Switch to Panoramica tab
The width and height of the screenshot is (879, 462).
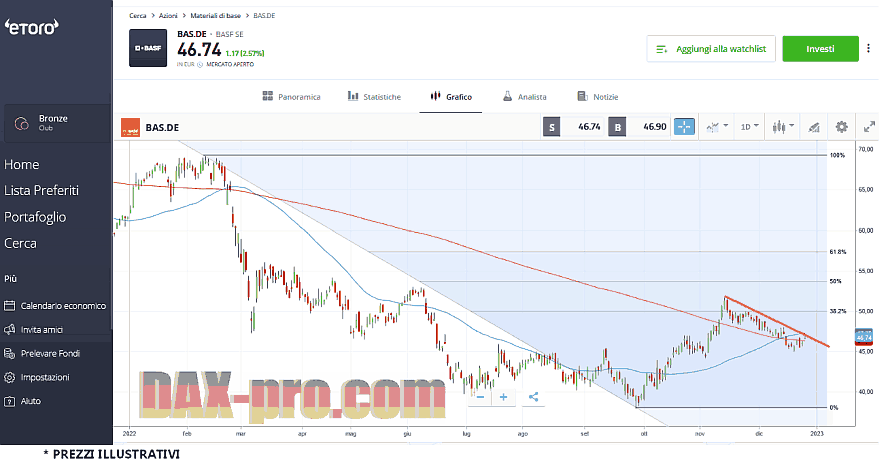click(291, 96)
